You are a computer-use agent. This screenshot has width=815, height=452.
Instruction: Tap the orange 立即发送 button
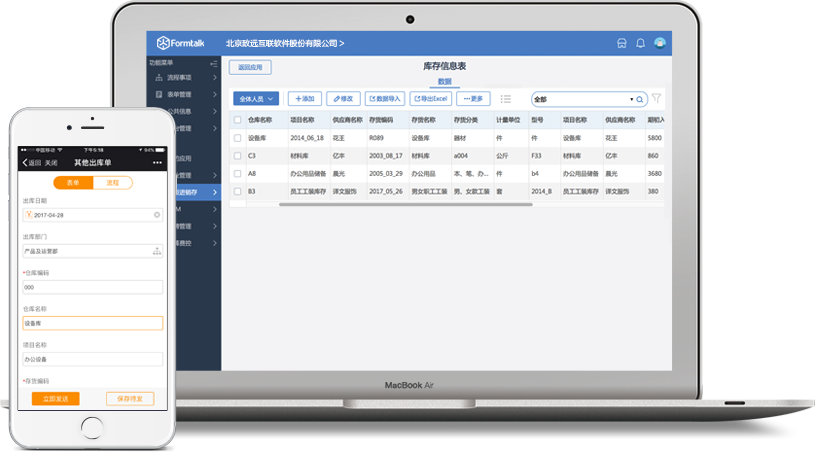(56, 398)
